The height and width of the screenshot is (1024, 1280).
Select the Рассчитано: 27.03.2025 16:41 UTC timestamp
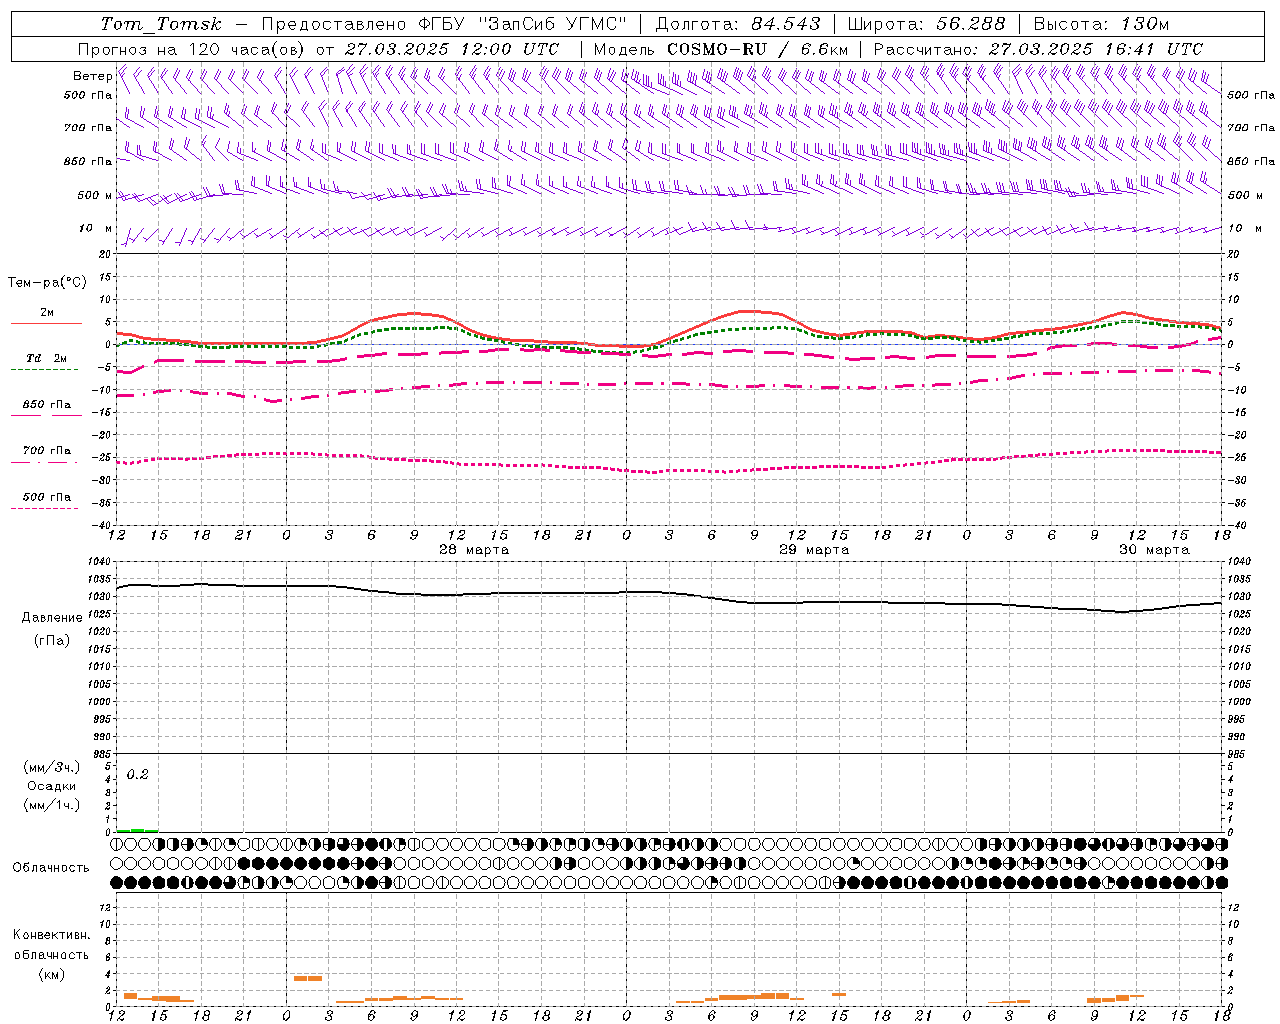[1038, 49]
